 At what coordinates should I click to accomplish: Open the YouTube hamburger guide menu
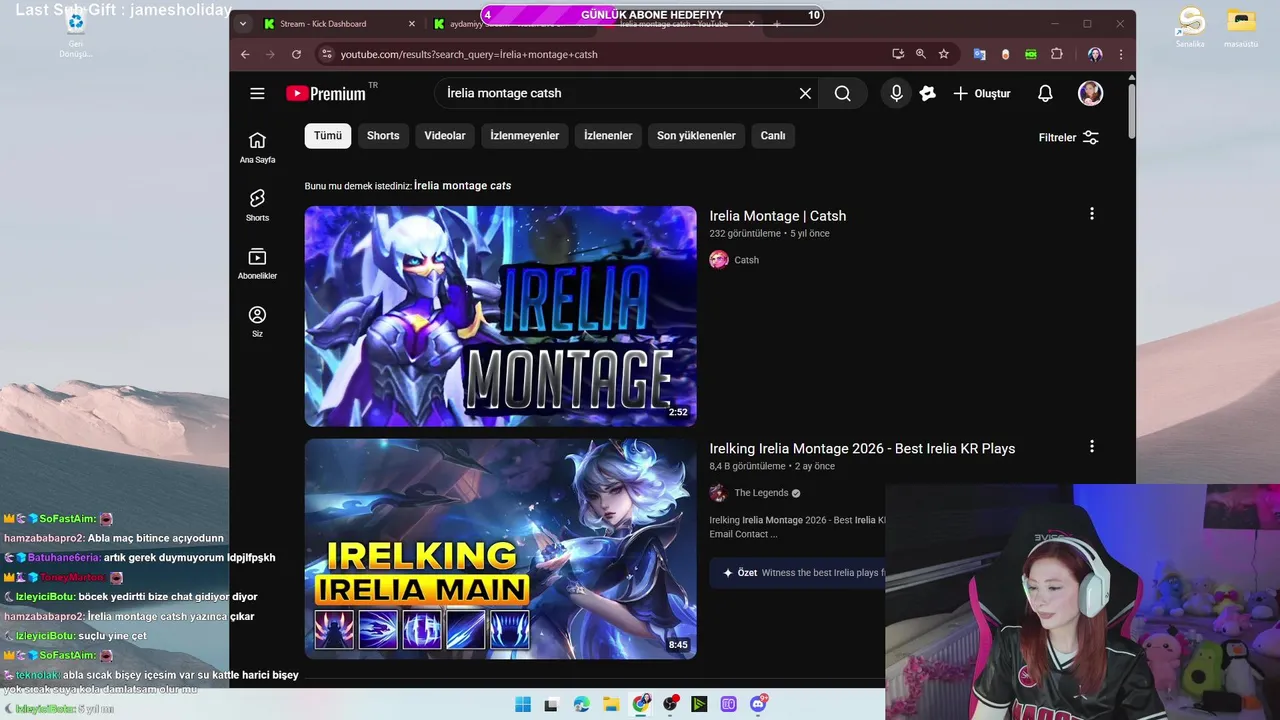257,93
